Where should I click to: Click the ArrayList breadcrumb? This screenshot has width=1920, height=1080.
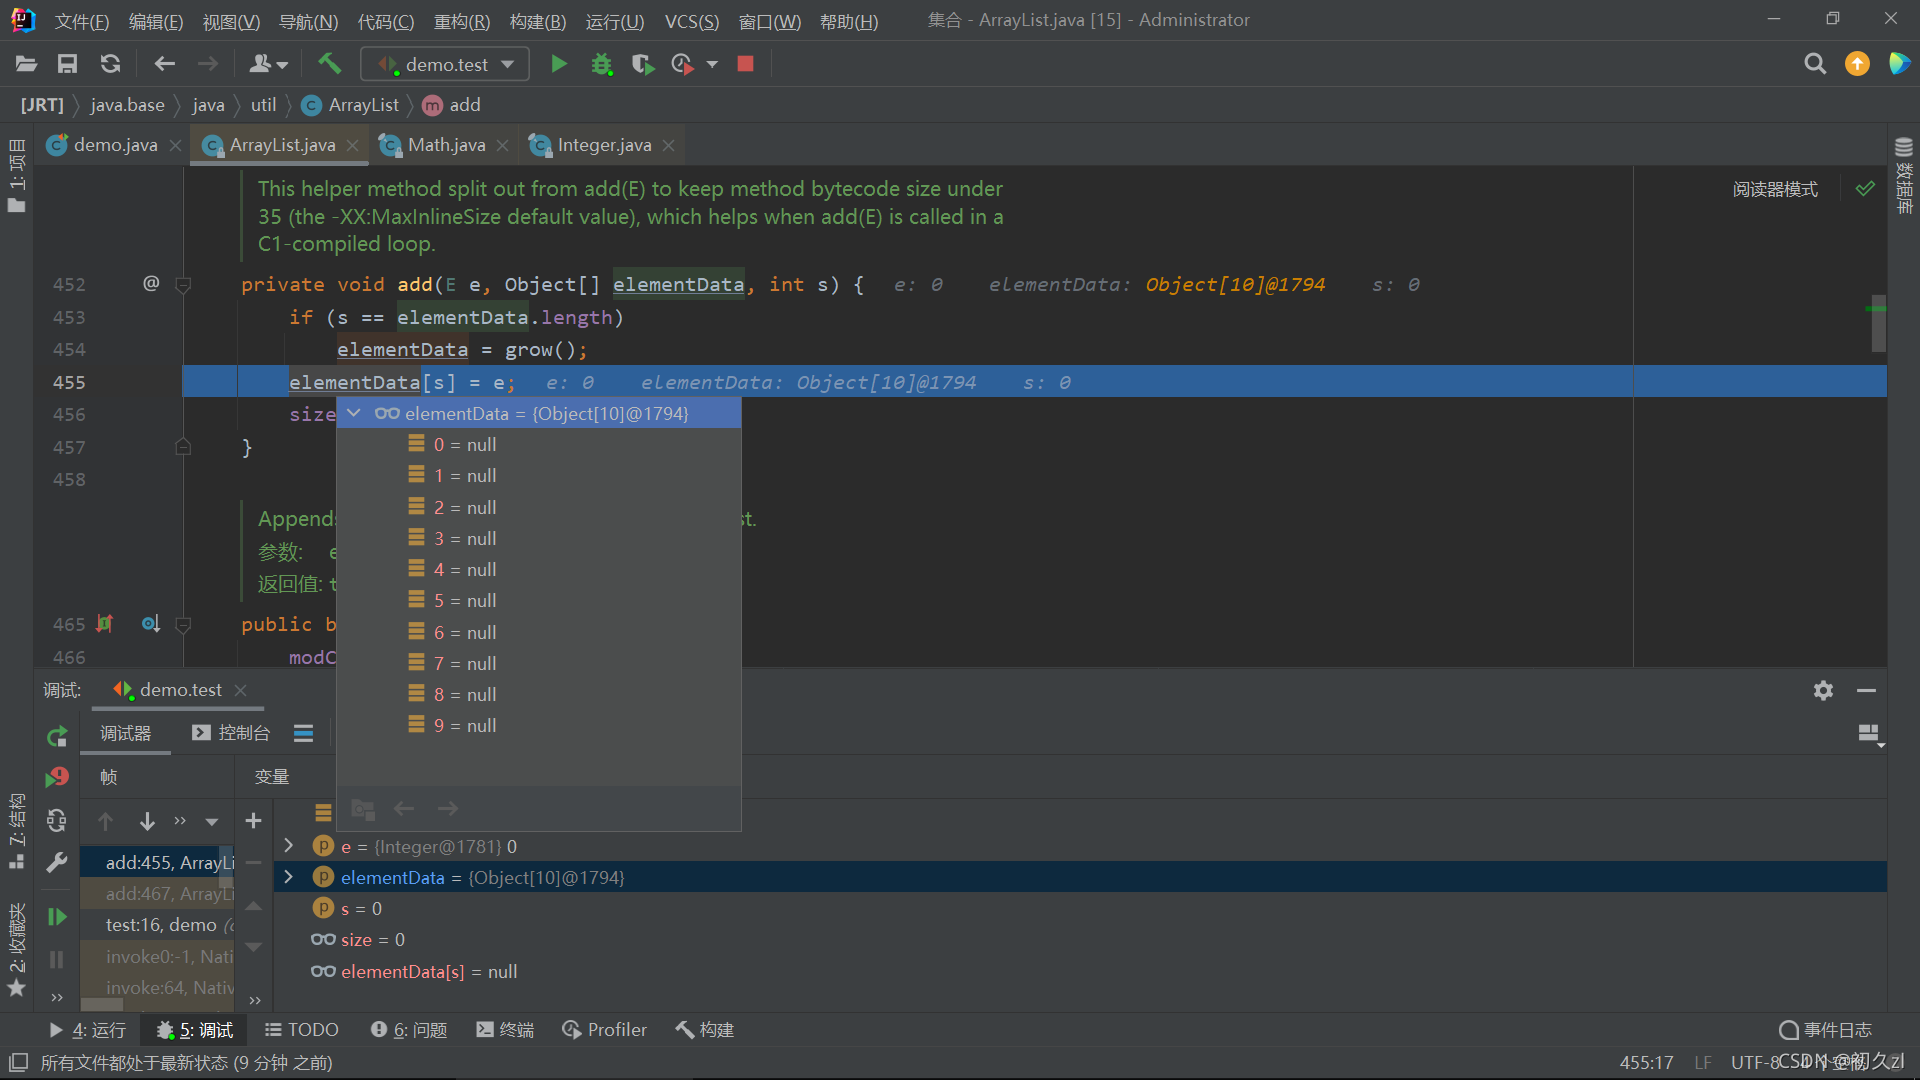click(x=351, y=105)
